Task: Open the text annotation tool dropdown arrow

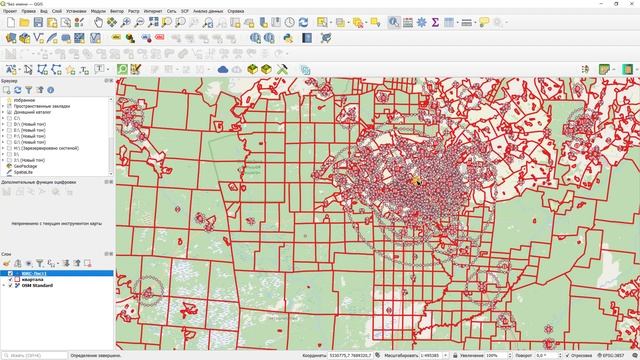Action: coord(108,70)
